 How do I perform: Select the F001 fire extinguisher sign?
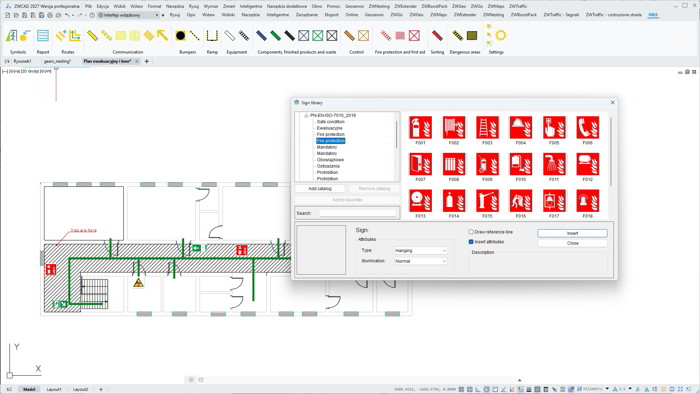420,128
